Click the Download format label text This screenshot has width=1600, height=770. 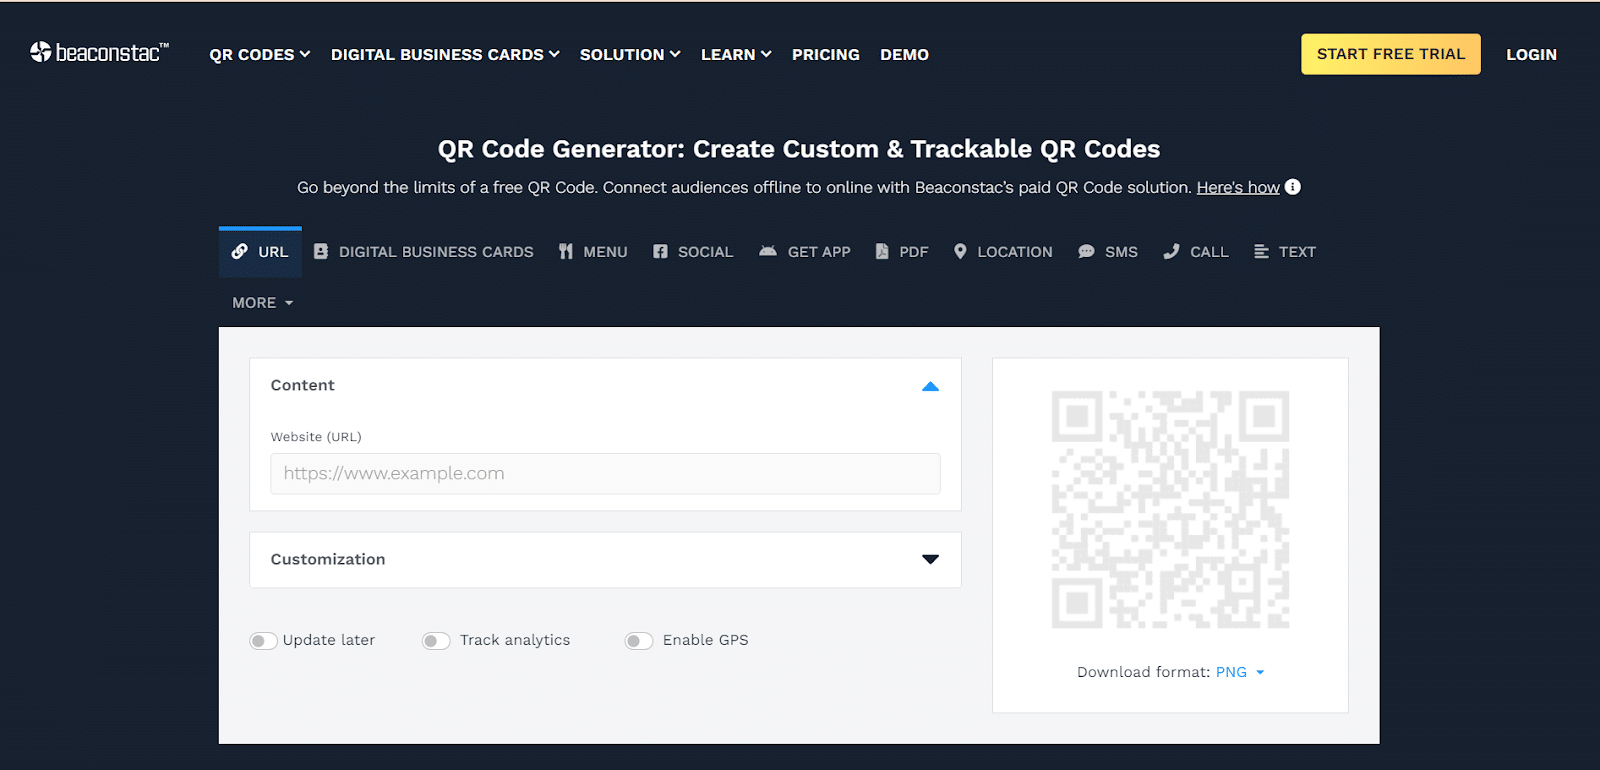pos(1144,672)
